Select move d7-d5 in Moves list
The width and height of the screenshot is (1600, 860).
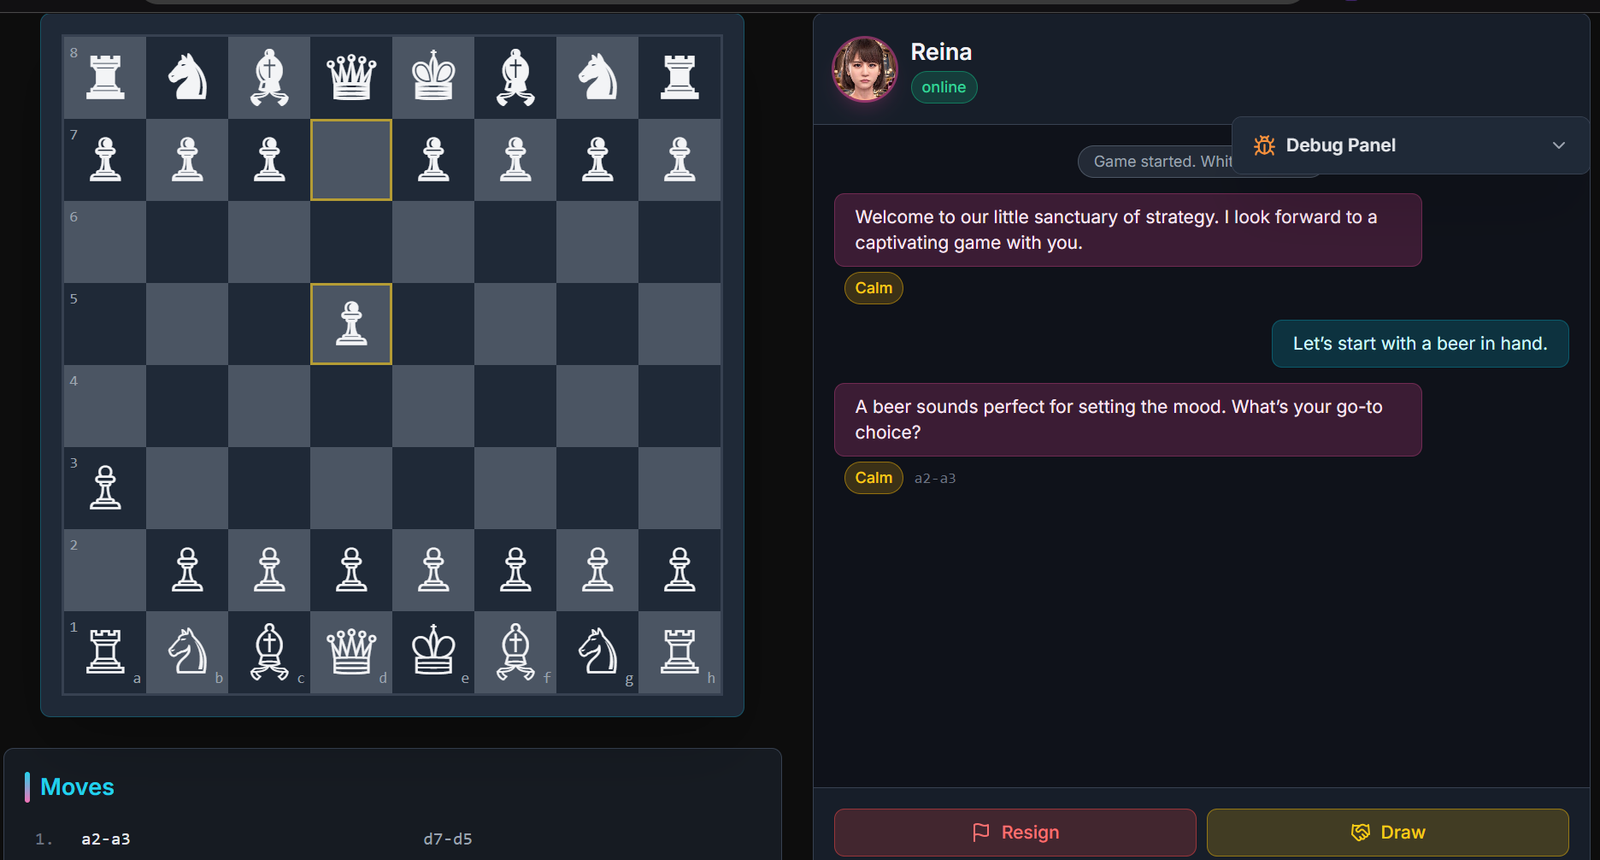tap(447, 839)
